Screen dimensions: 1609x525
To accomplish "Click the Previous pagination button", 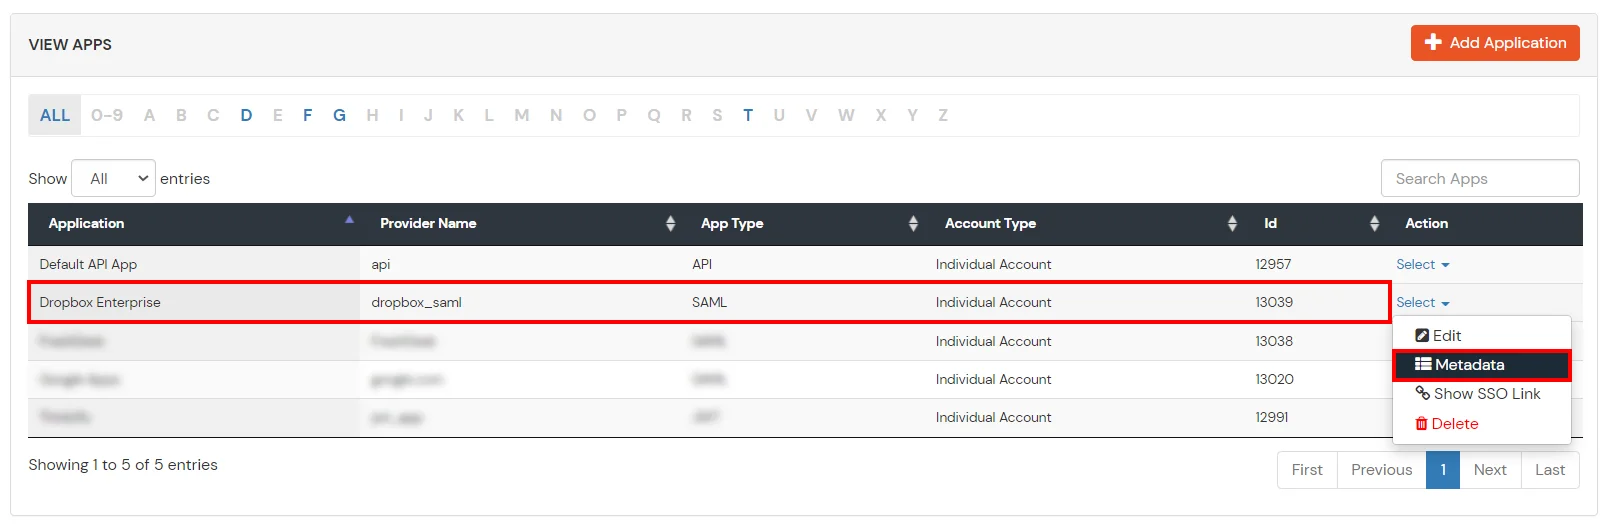I will 1381,470.
